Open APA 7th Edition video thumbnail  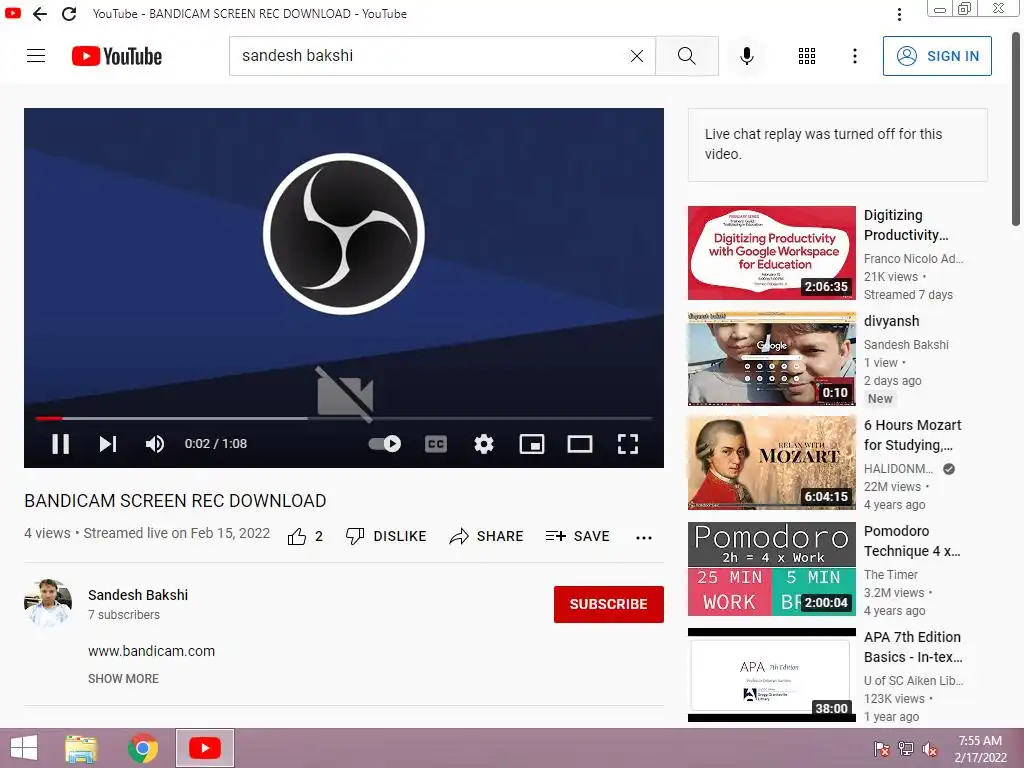pyautogui.click(x=772, y=675)
